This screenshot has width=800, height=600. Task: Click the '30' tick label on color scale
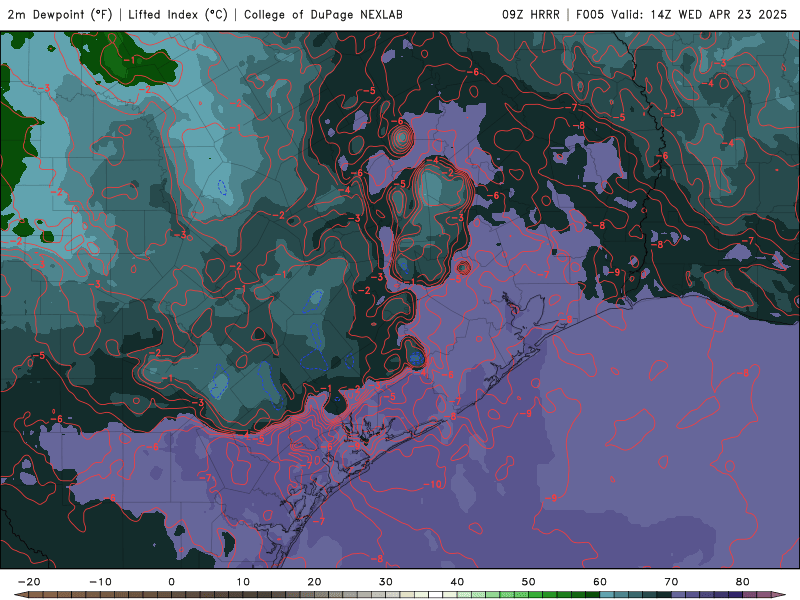(x=386, y=582)
